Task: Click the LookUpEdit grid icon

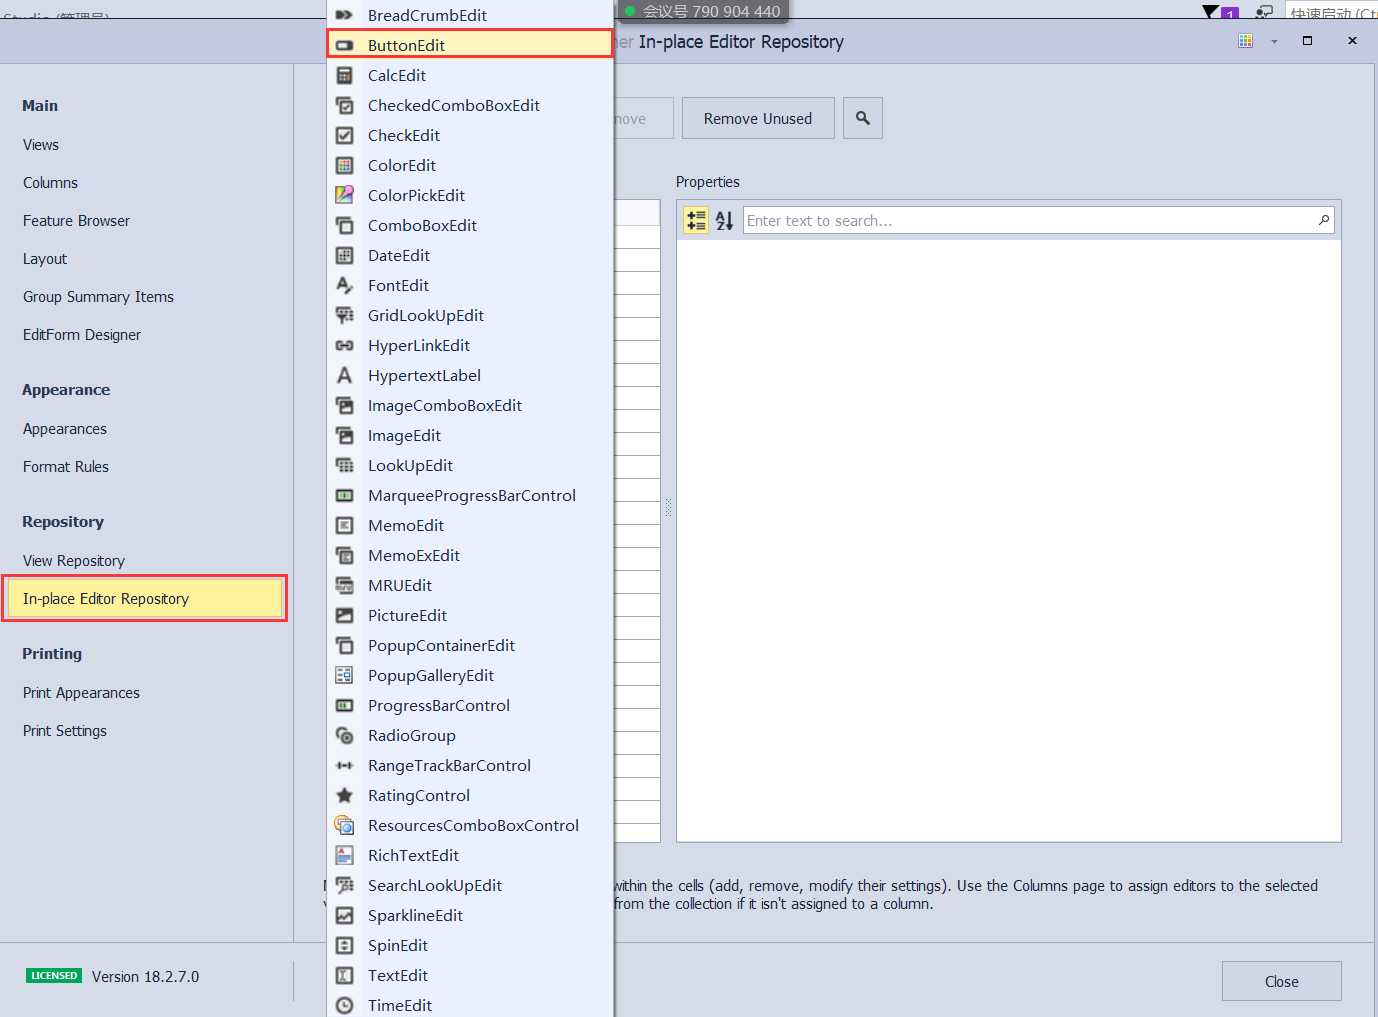Action: (344, 465)
